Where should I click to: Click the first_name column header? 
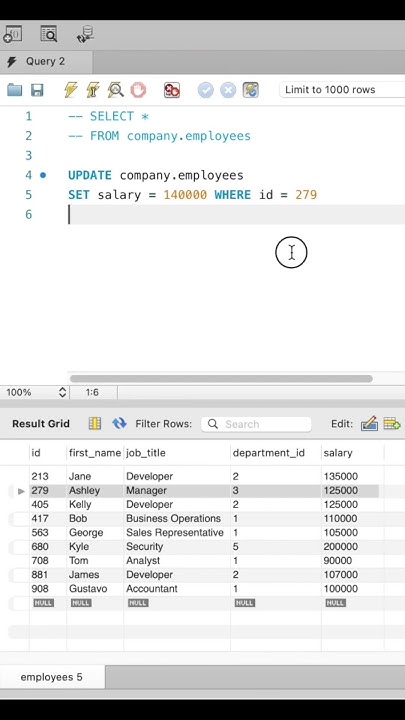(95, 453)
